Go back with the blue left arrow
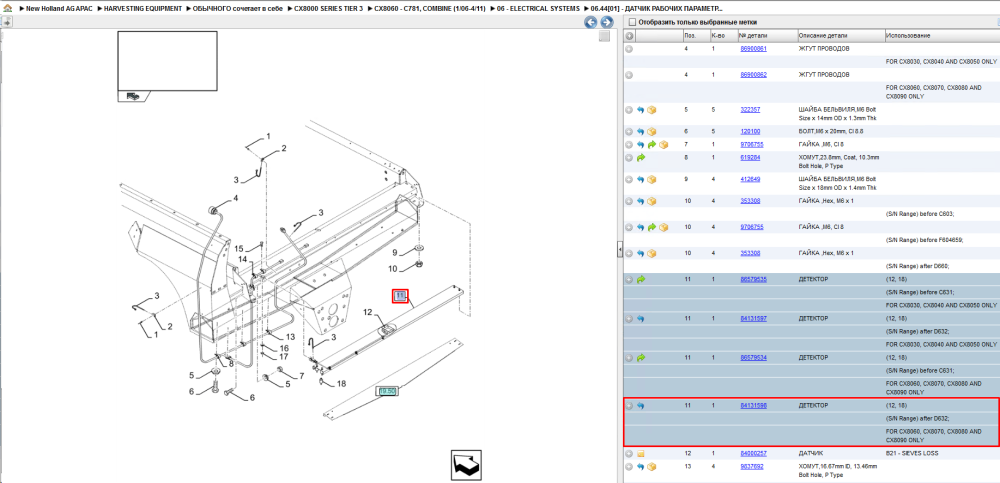 tap(591, 22)
